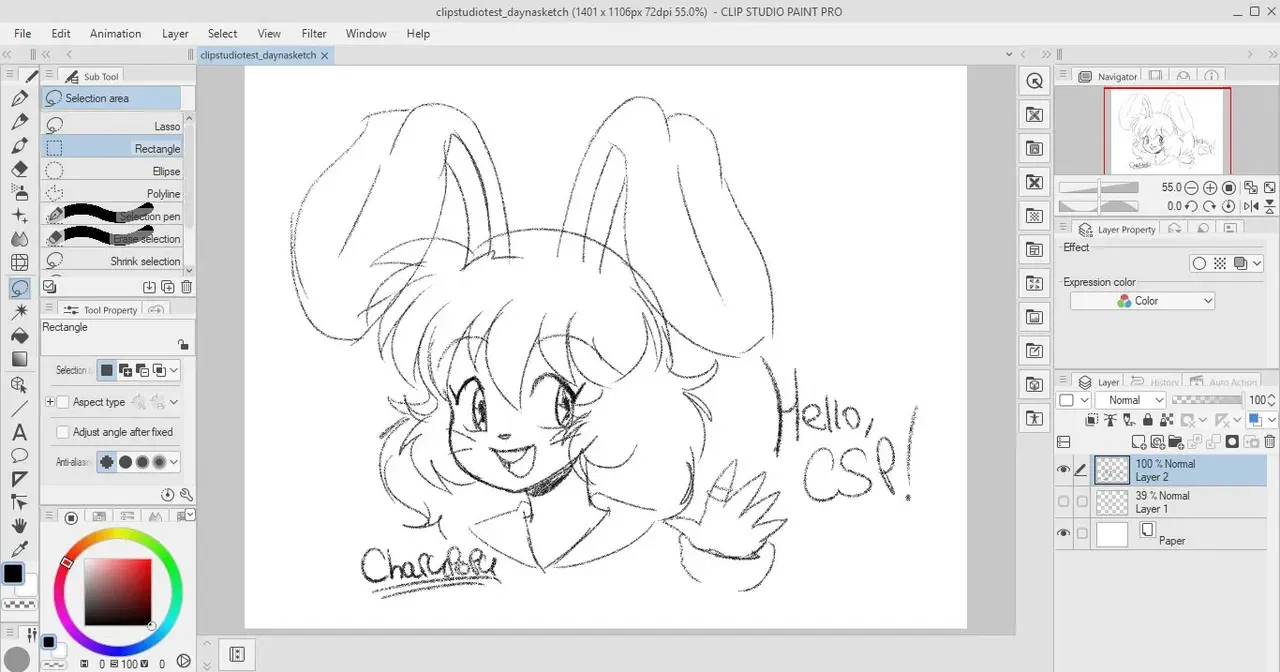Enable the Aspect type checkbox
This screenshot has width=1280, height=672.
click(x=64, y=402)
